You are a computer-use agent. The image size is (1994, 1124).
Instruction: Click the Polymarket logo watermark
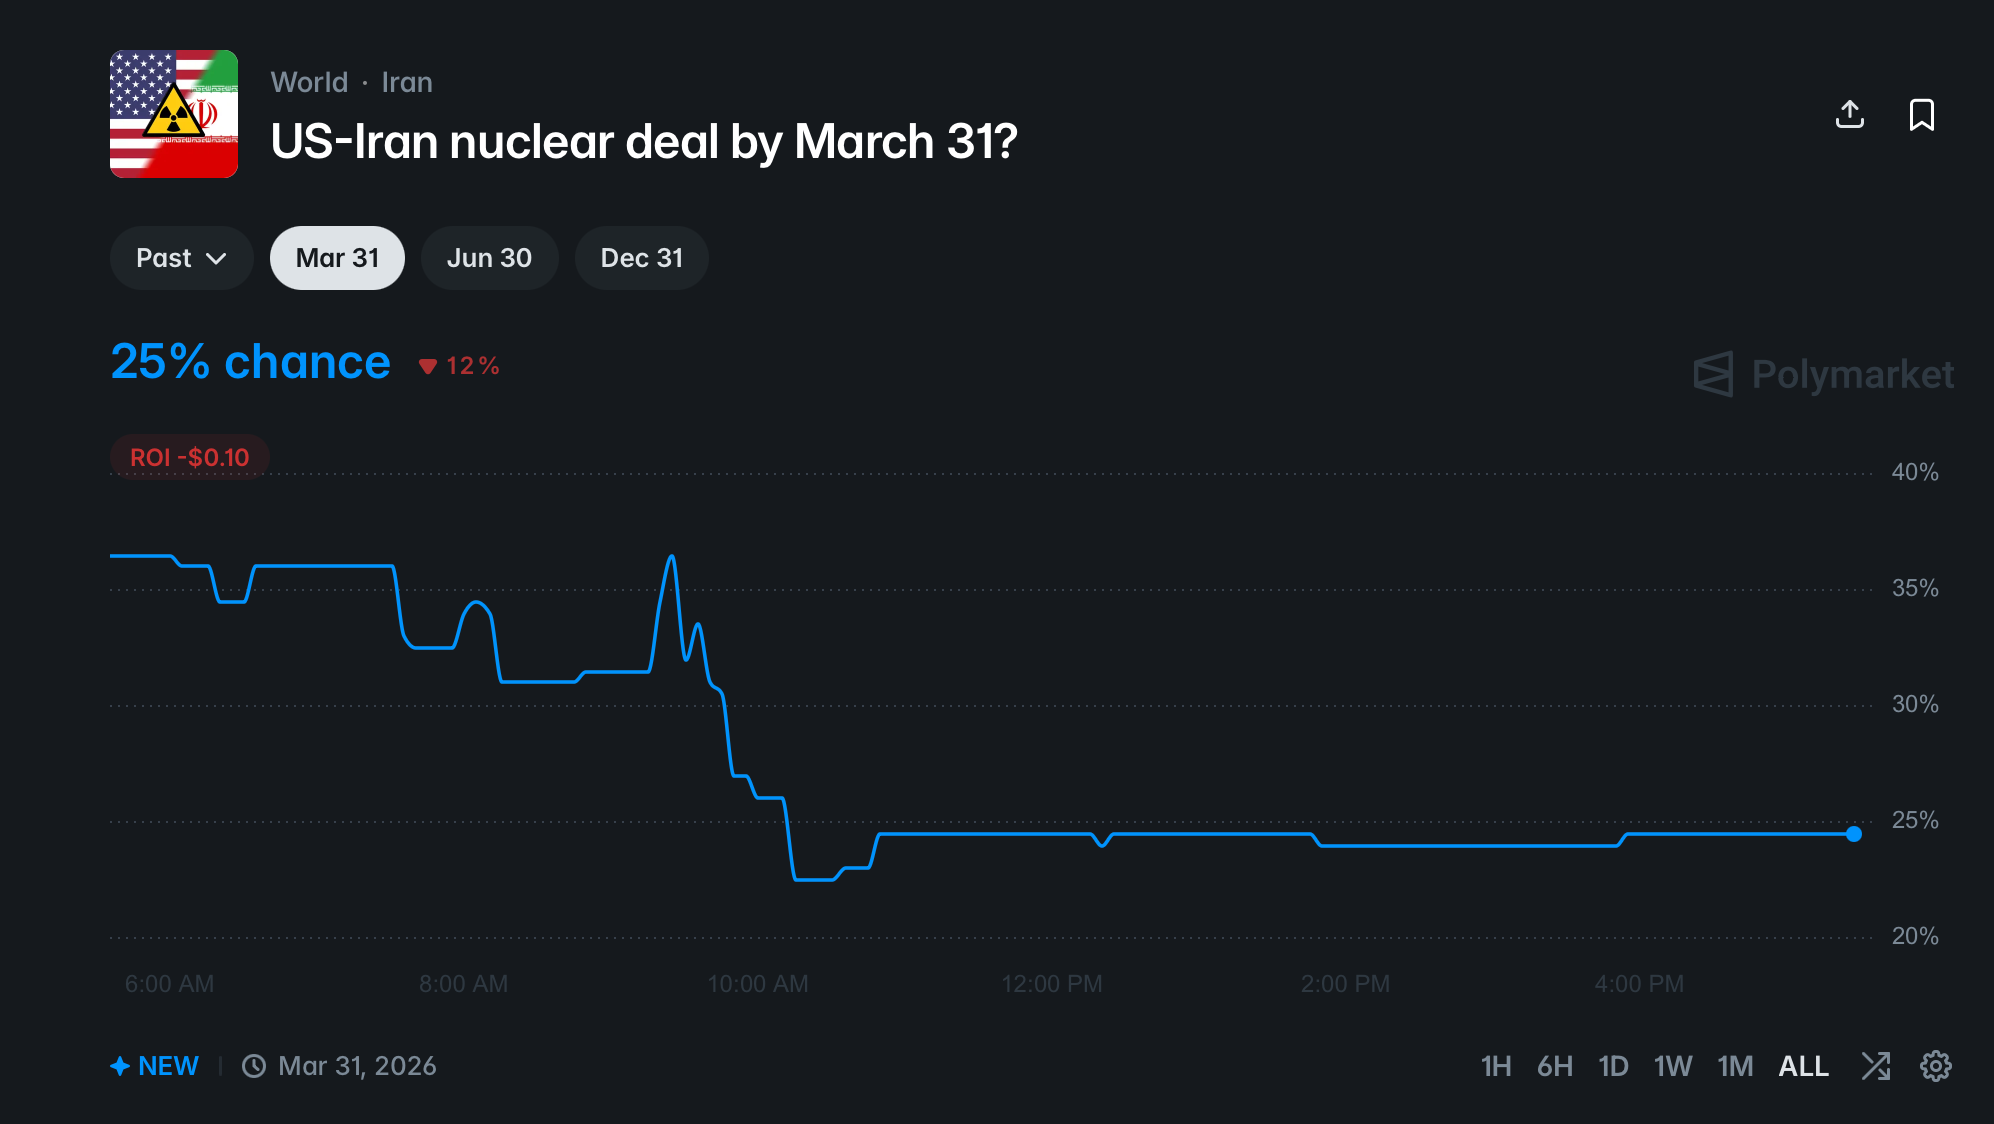pyautogui.click(x=1823, y=374)
